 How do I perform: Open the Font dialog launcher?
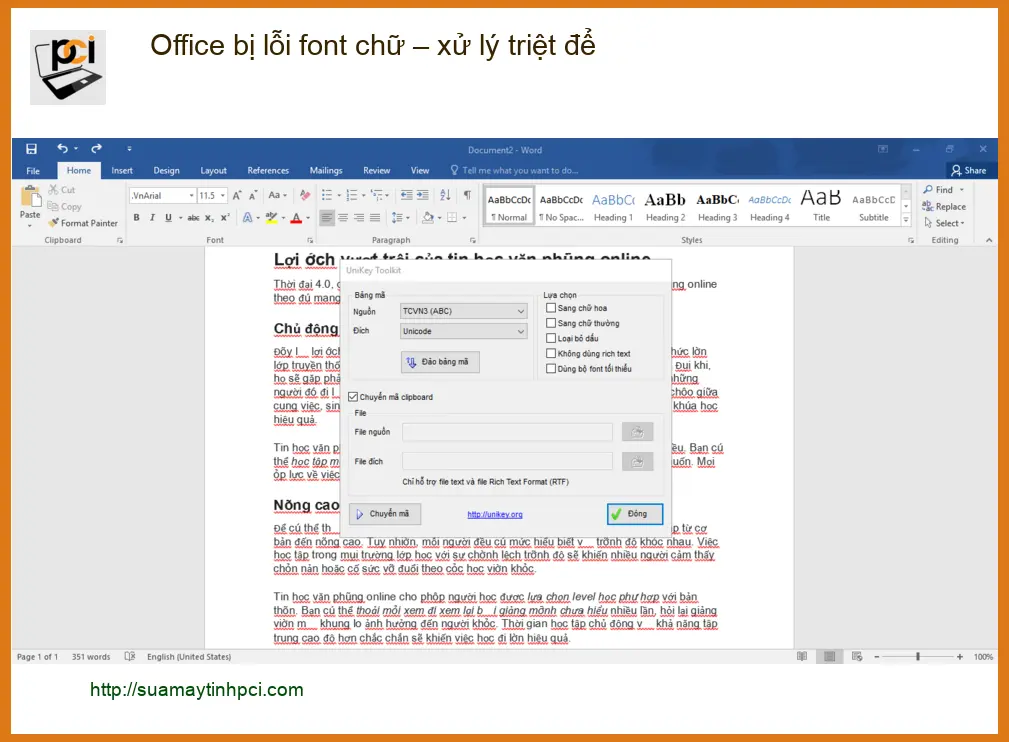tap(310, 240)
